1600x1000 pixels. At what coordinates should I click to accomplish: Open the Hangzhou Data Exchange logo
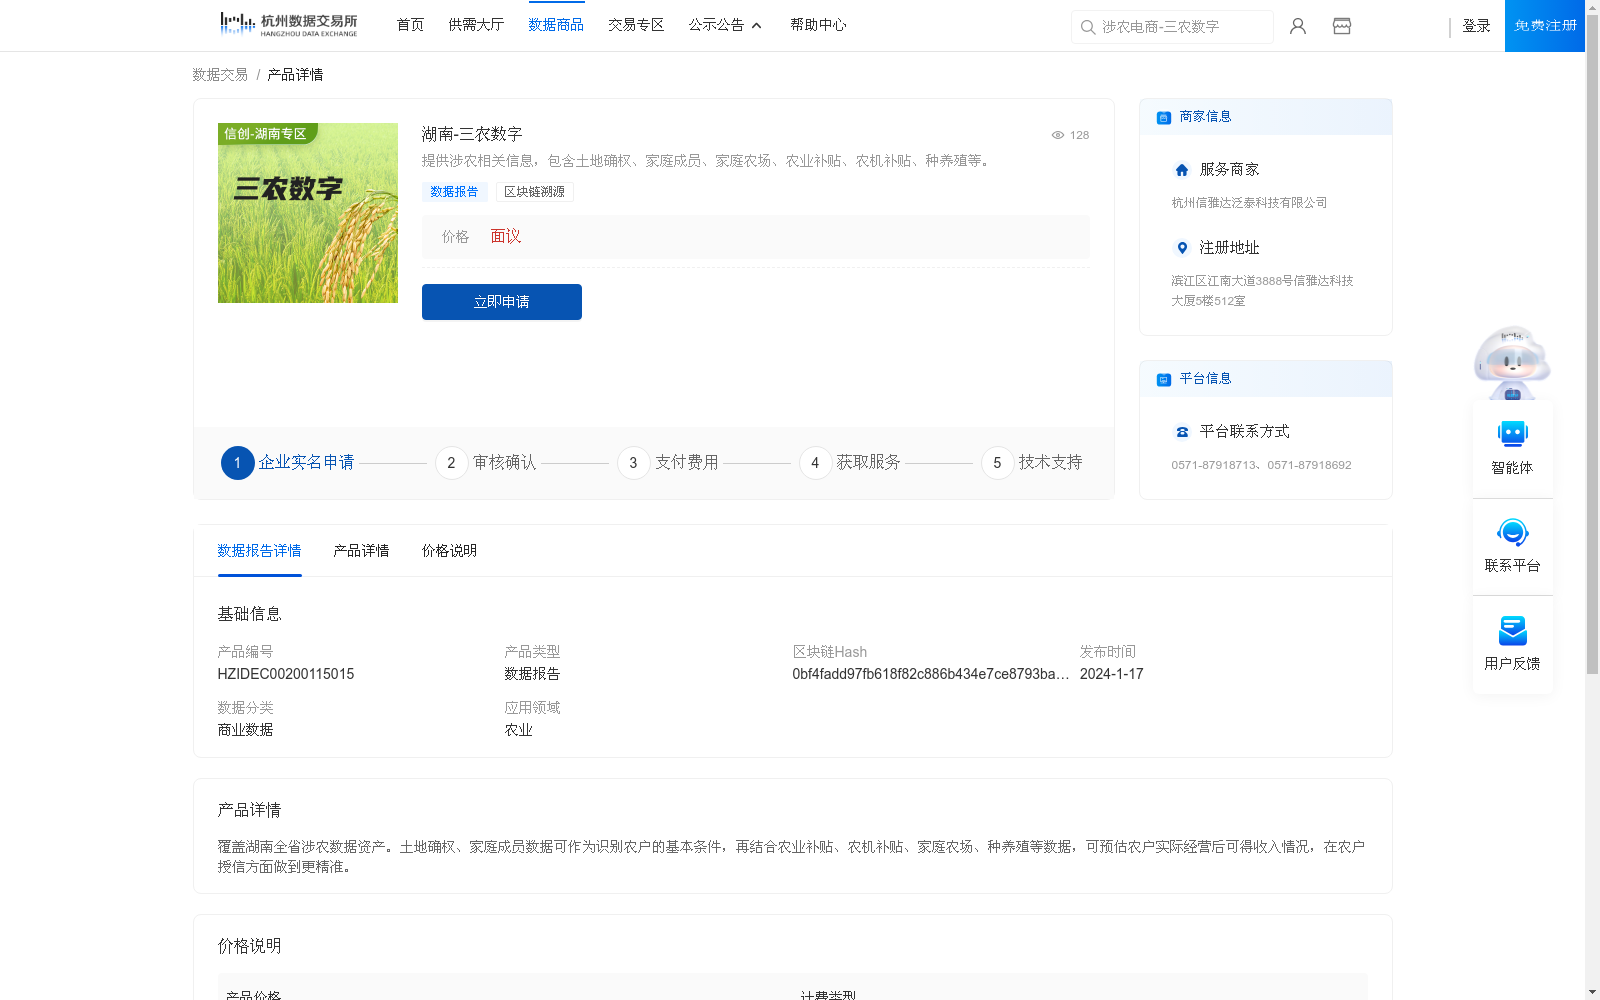(288, 25)
